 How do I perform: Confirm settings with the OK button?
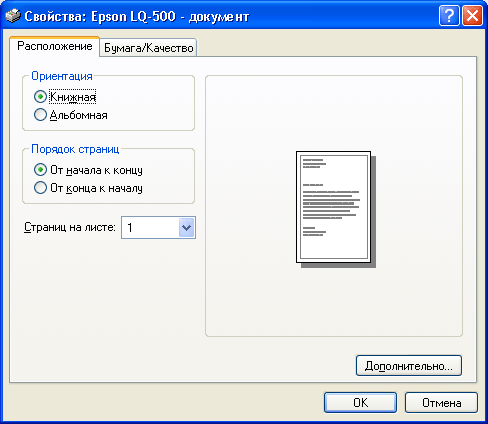(360, 403)
